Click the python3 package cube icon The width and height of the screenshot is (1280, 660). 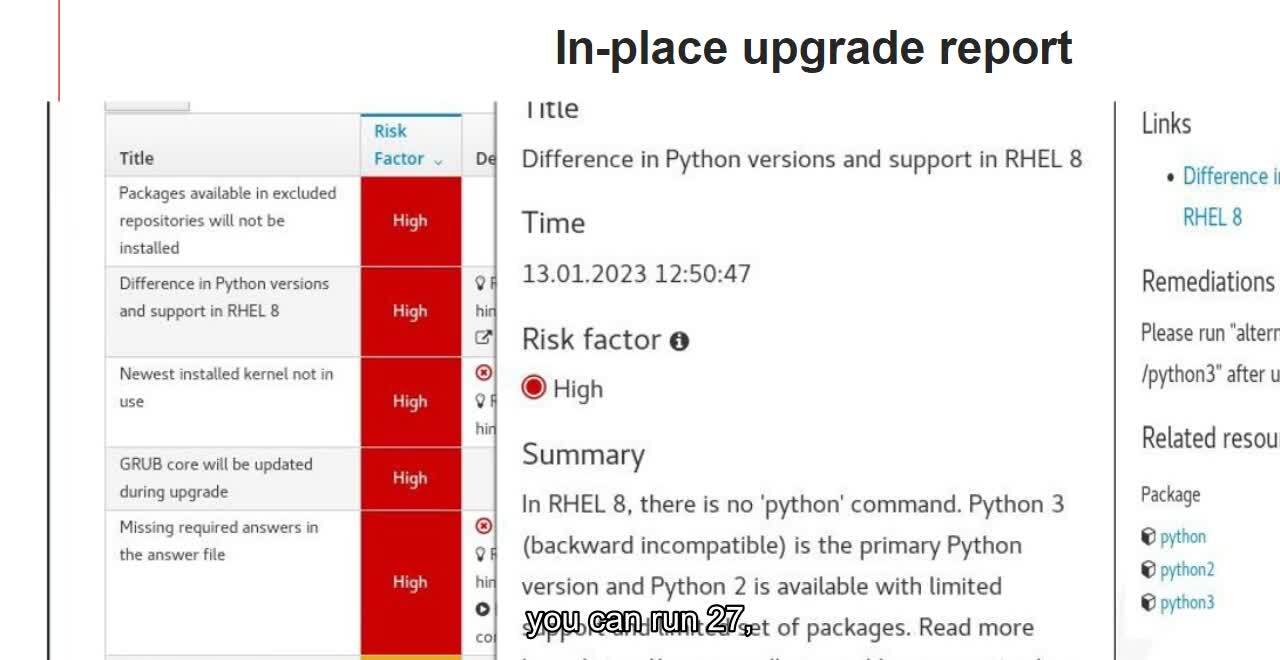(1148, 603)
